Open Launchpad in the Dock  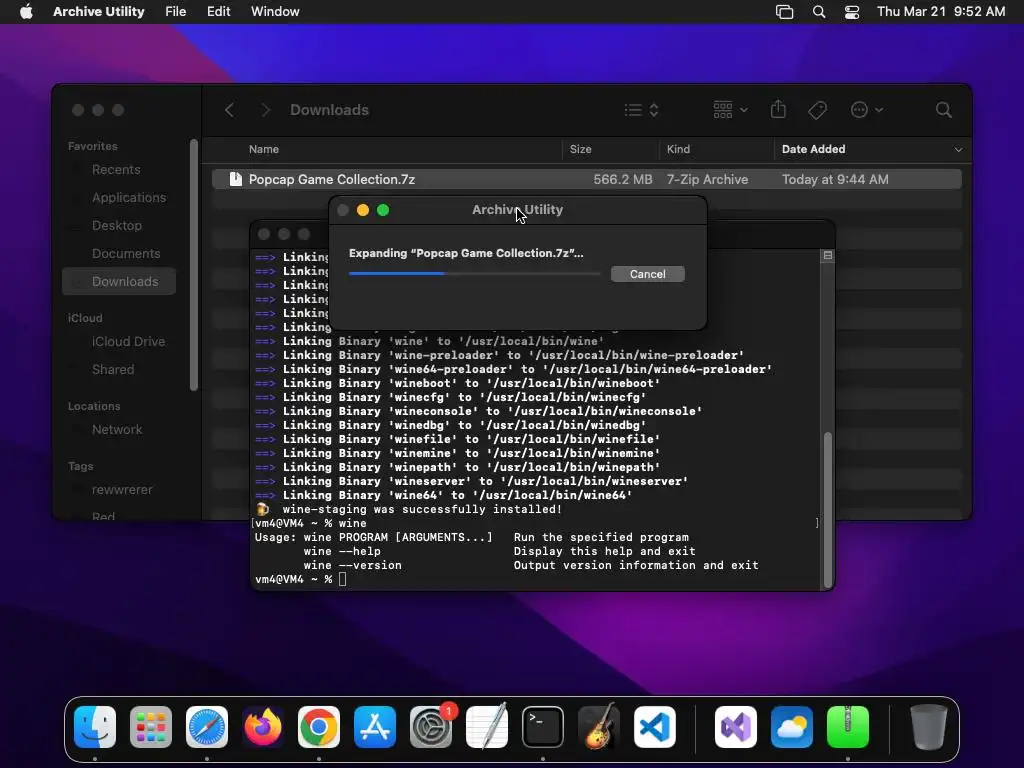tap(151, 727)
